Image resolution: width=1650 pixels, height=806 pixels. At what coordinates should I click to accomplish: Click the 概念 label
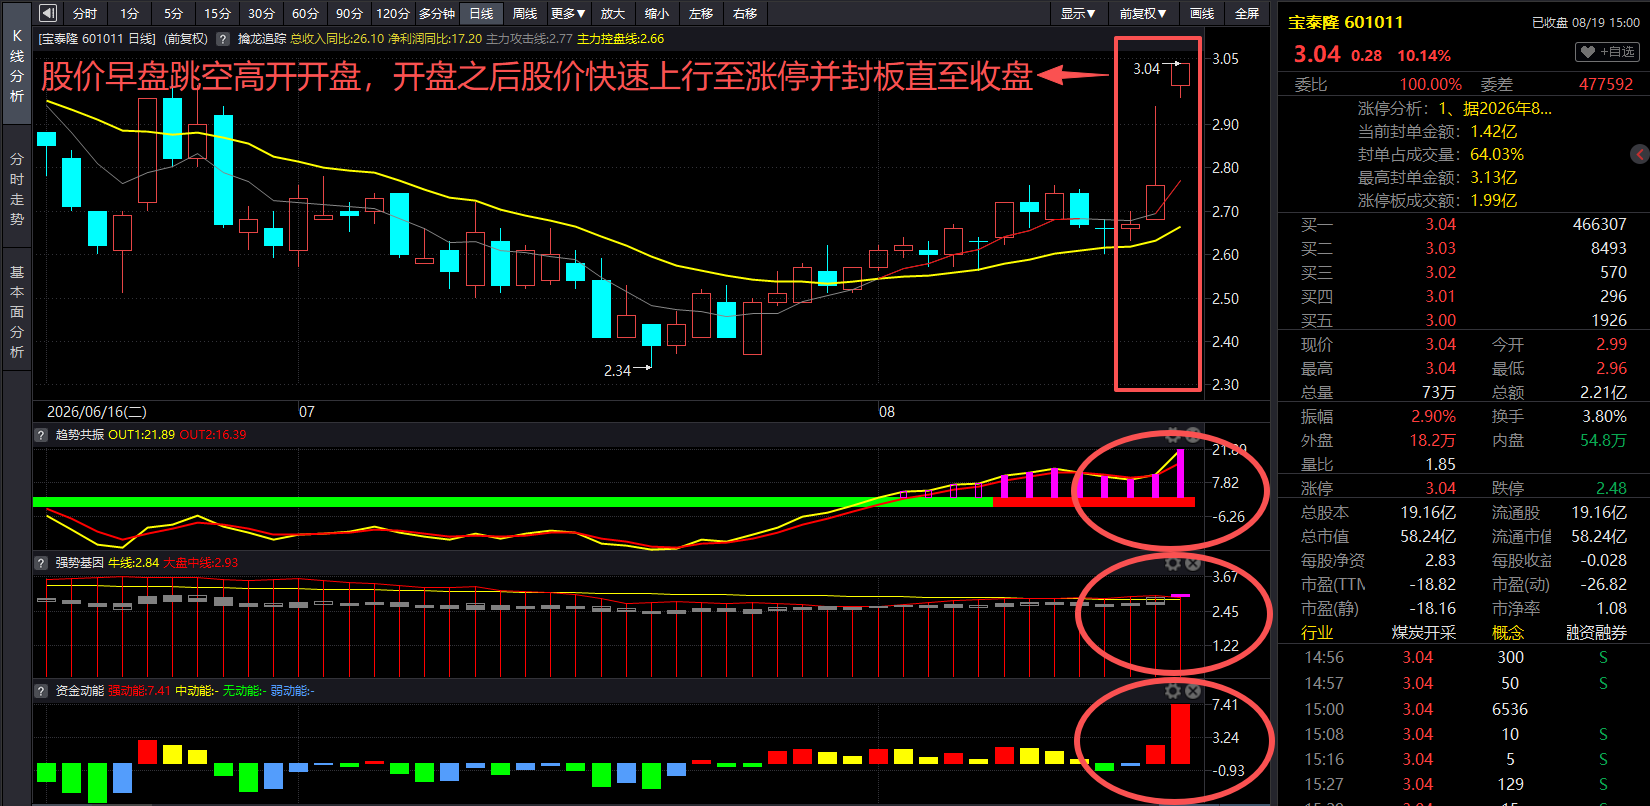(x=1508, y=633)
